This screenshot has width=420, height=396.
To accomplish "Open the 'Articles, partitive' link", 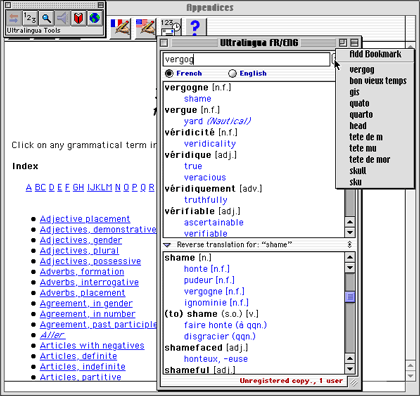I will tap(80, 377).
